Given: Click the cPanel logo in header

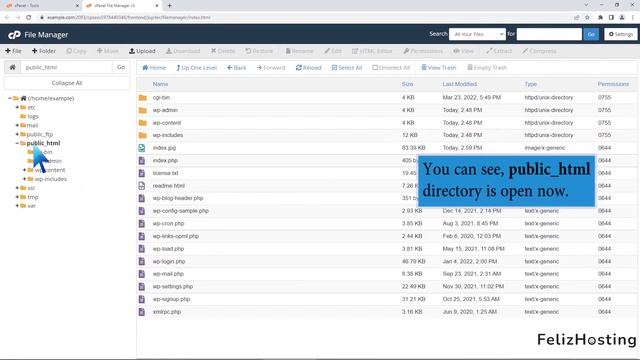Looking at the screenshot, I should coord(14,35).
